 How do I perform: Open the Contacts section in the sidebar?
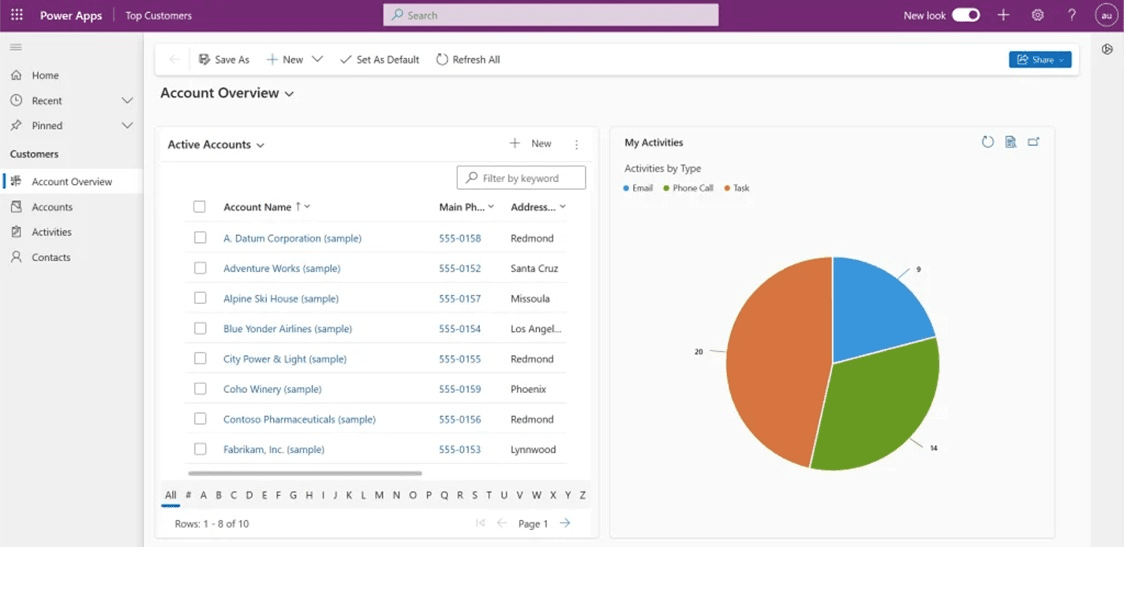point(52,257)
